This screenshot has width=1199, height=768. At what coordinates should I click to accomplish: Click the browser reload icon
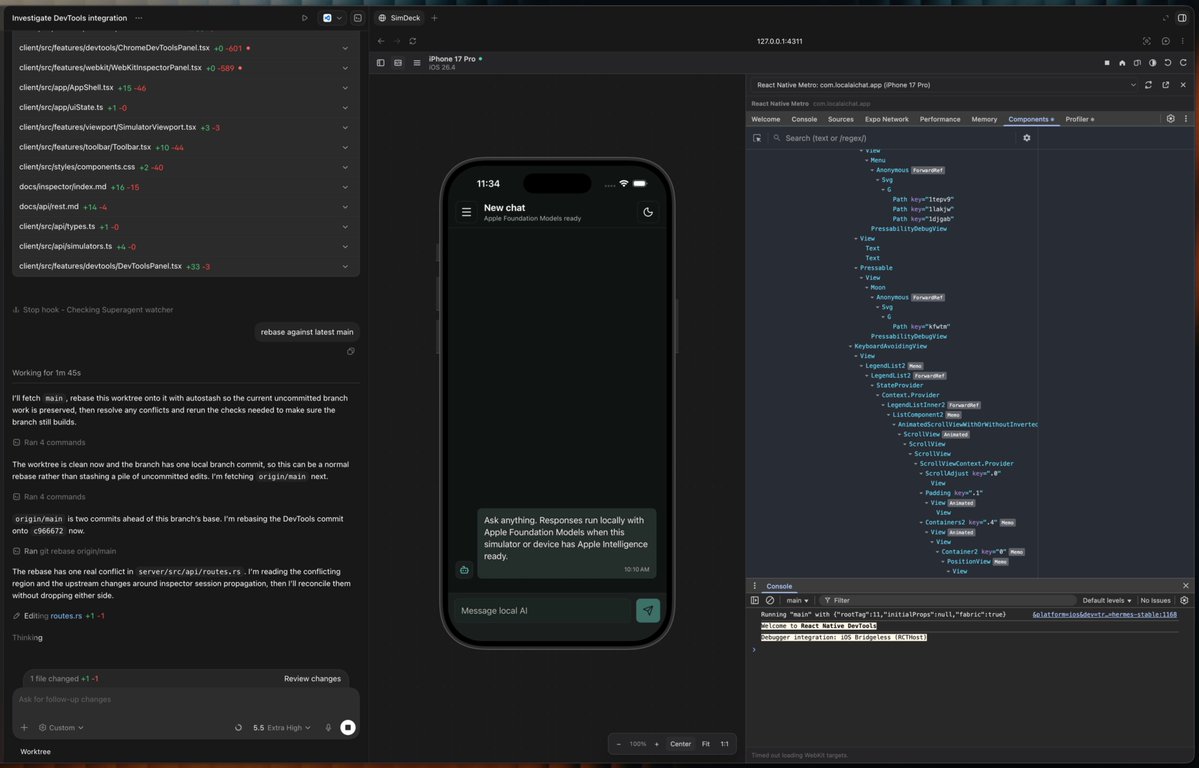pos(413,41)
